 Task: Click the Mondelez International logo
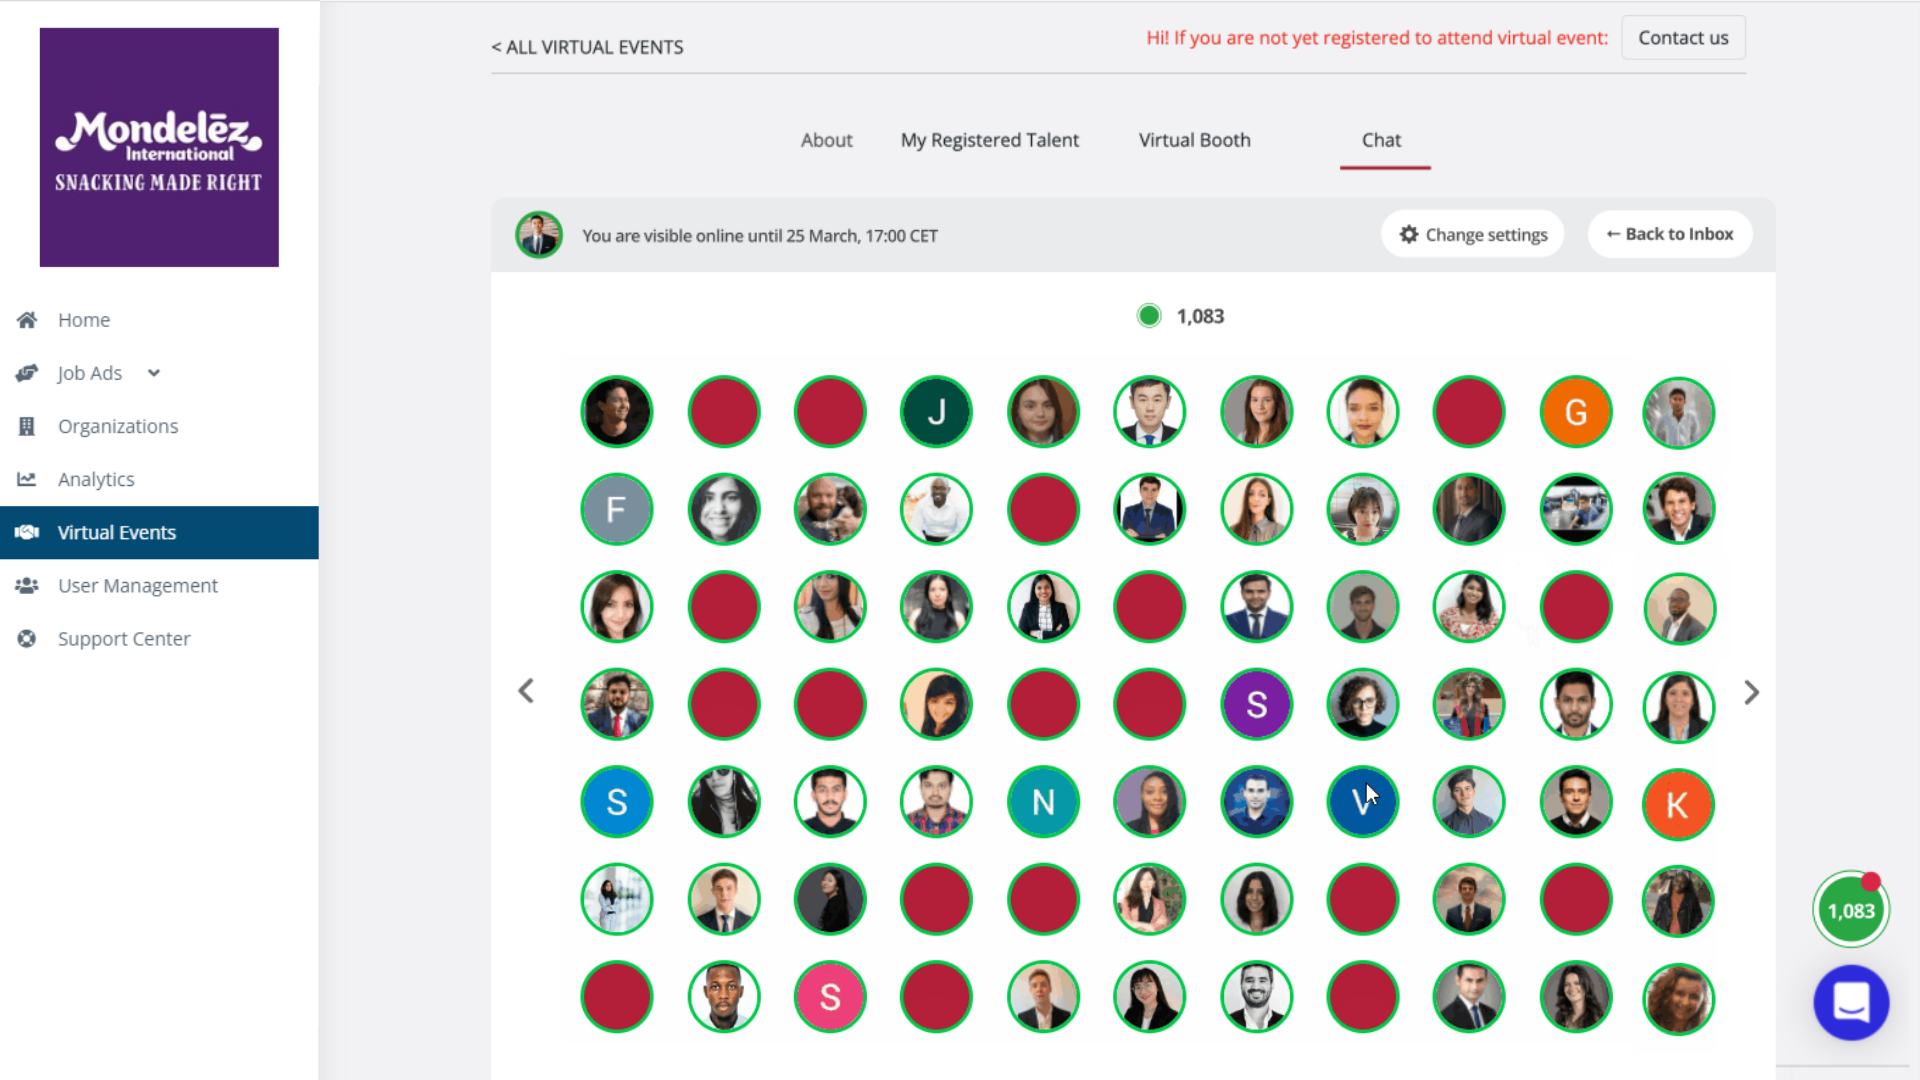[159, 147]
